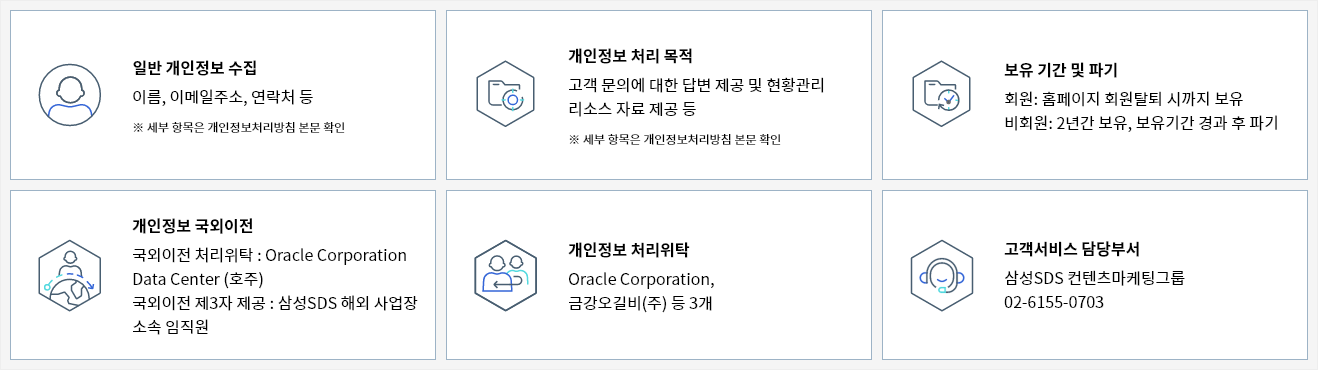
Task: Click the Oracle Corporation Data Center (호주) text
Action: pyautogui.click(x=270, y=266)
